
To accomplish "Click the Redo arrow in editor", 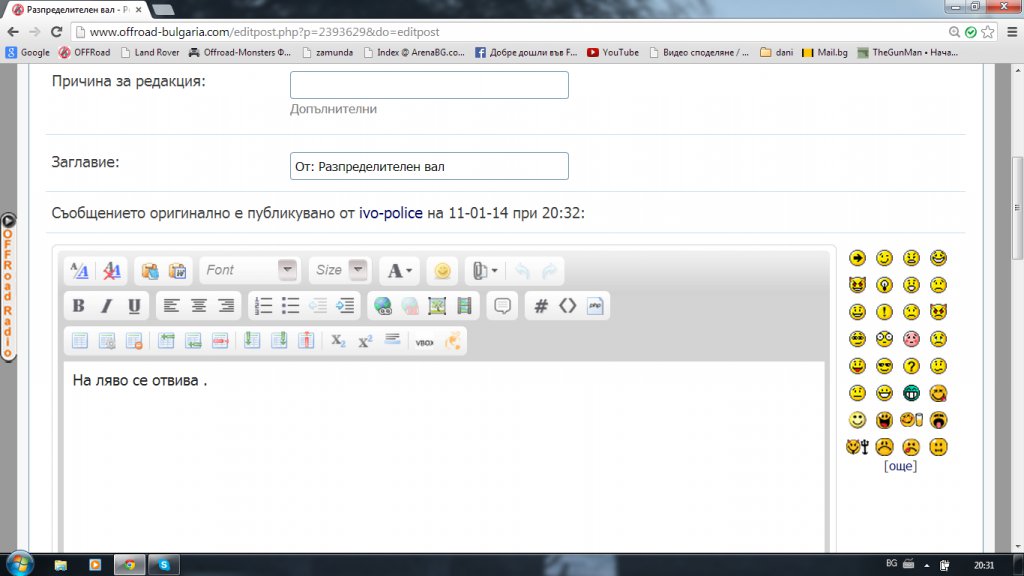I will tap(550, 270).
